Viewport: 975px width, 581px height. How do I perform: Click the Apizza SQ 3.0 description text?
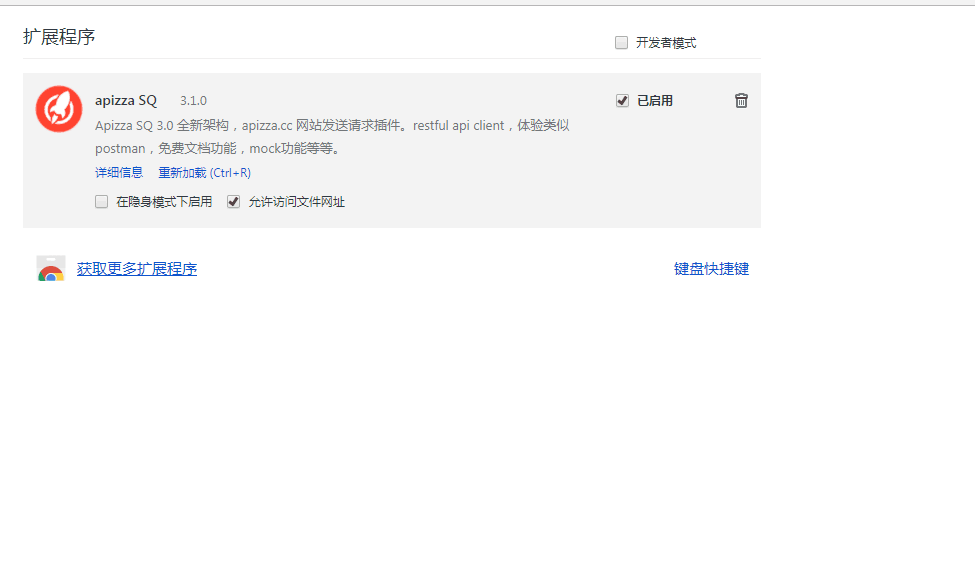[x=332, y=137]
